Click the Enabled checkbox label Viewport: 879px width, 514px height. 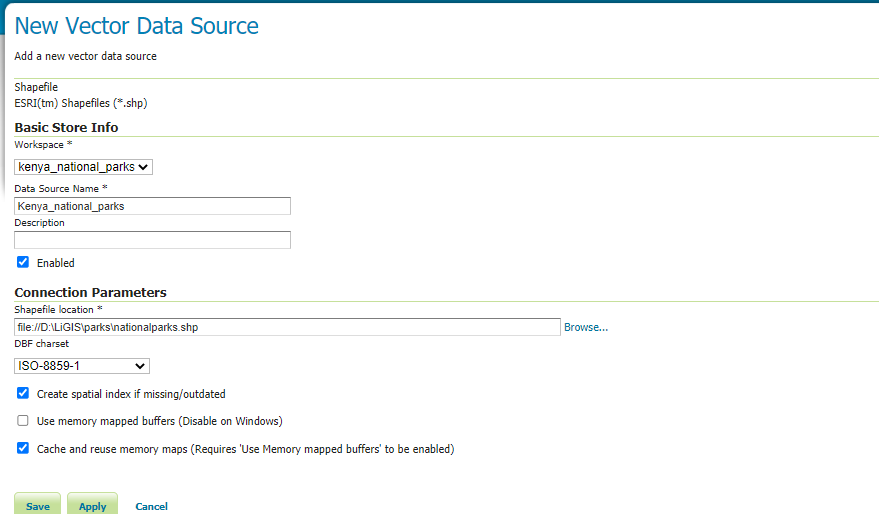(x=55, y=263)
